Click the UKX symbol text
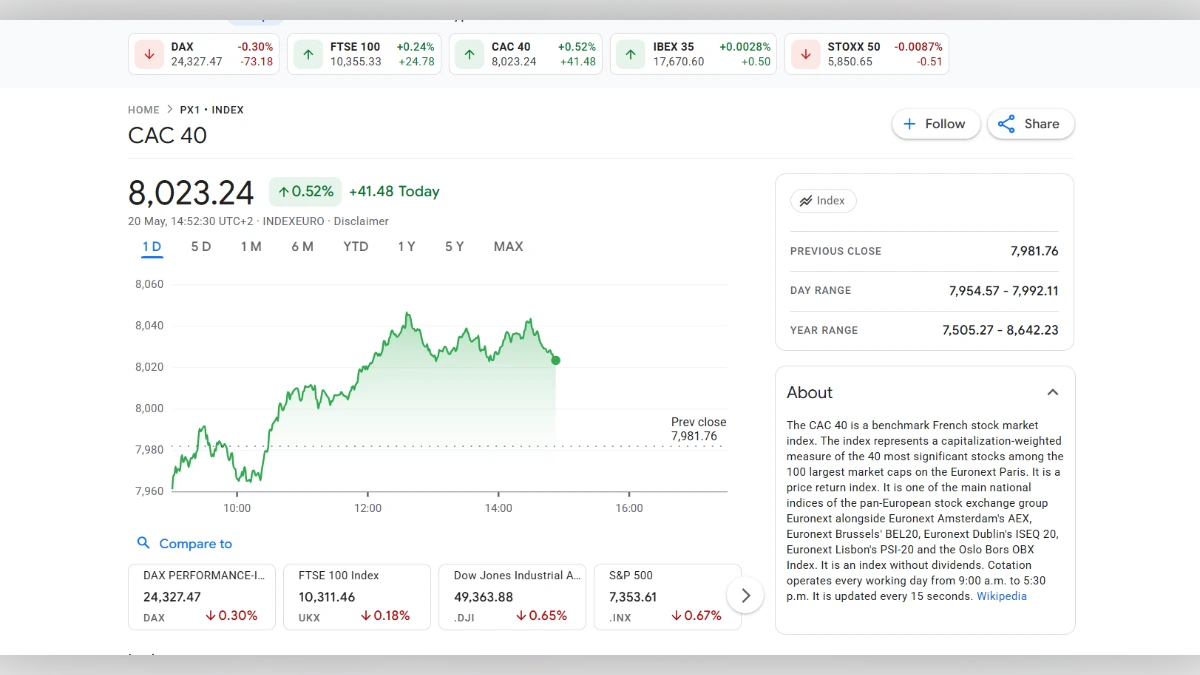The width and height of the screenshot is (1200, 675). point(309,617)
